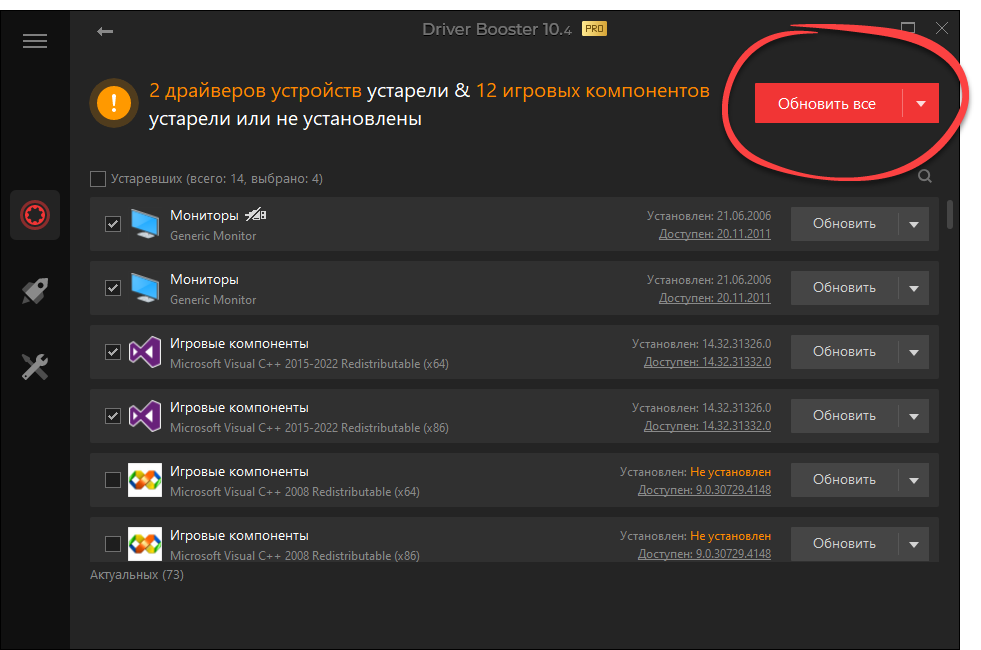Toggle the select-all Устаревших checkbox
This screenshot has height=650, width=981.
tap(98, 179)
